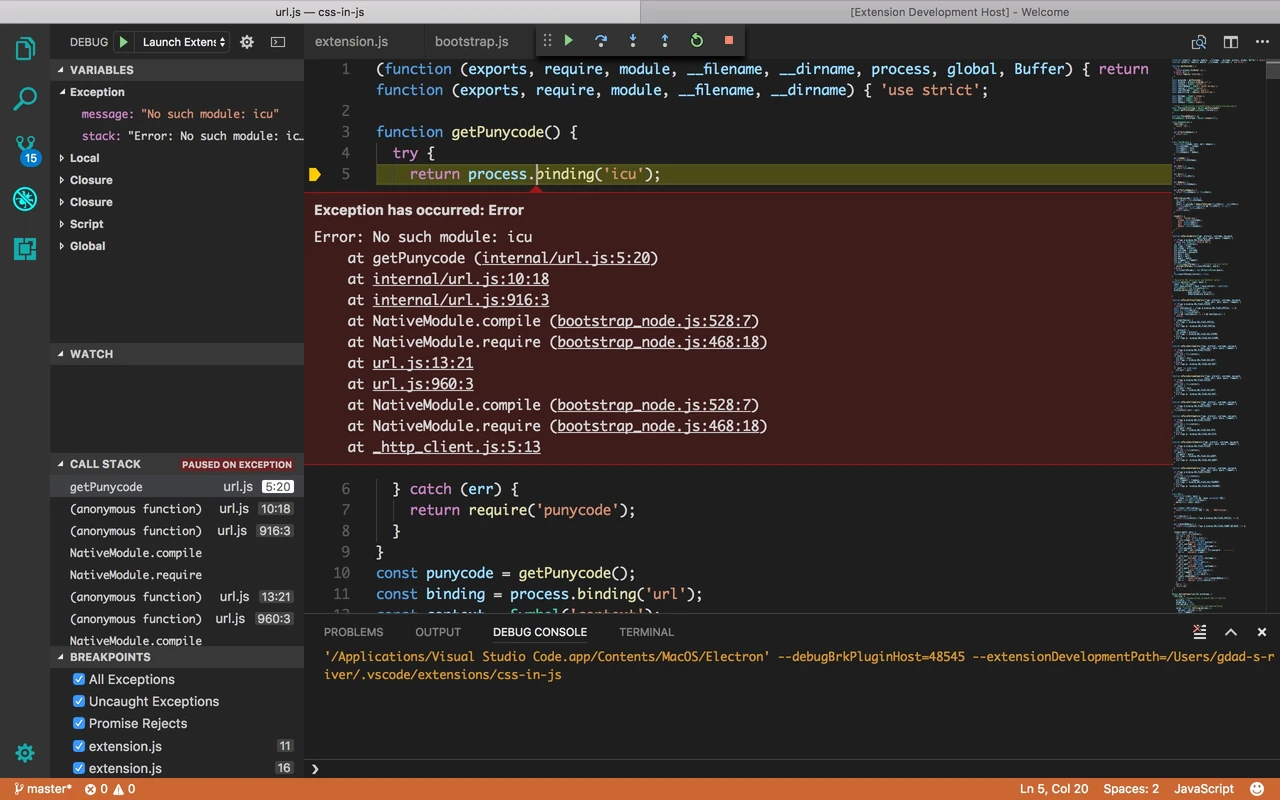The height and width of the screenshot is (800, 1280).
Task: Collapse the Exception scope
Action: 177,92
